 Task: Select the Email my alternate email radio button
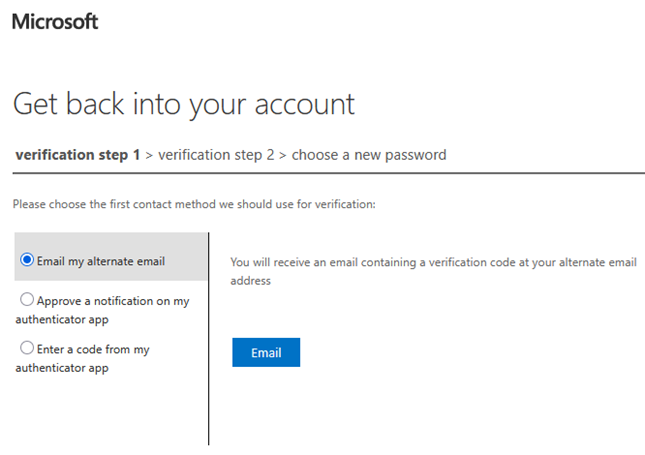point(27,261)
